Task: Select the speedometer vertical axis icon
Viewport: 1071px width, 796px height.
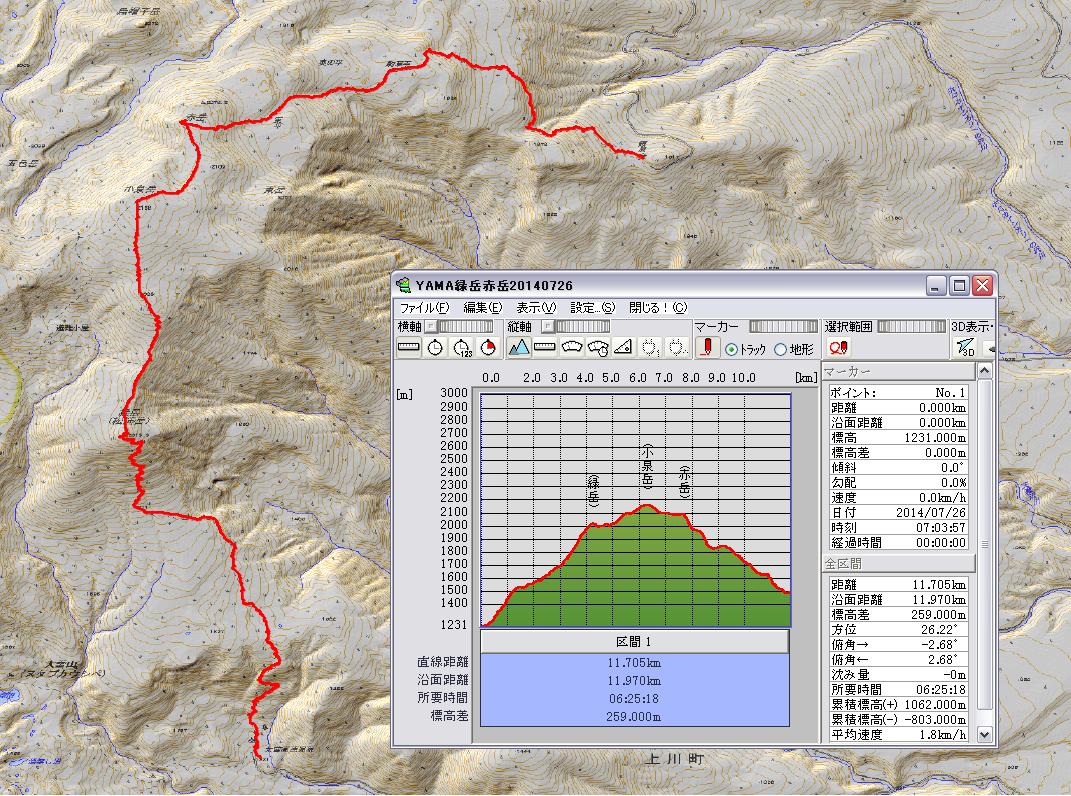Action: (571, 348)
